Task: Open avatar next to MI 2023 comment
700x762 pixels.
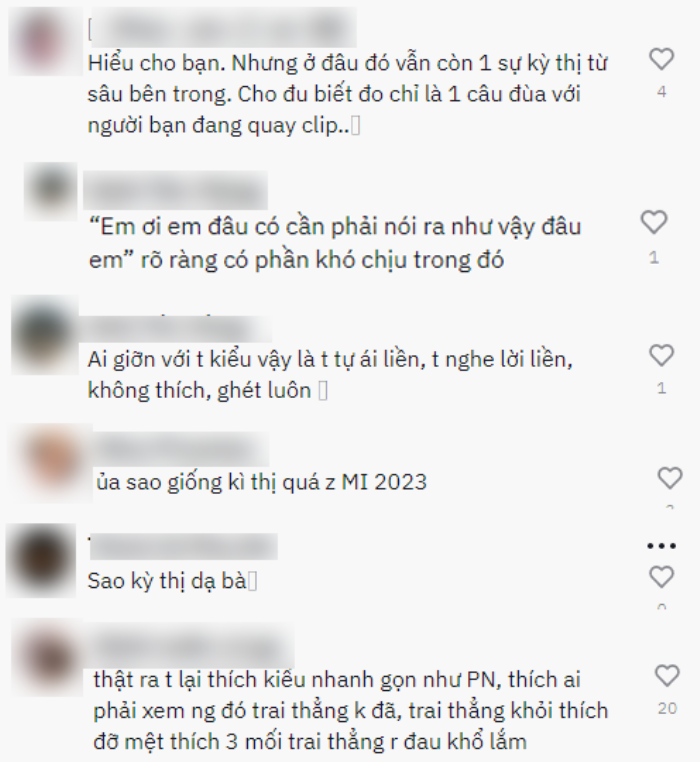Action: click(x=52, y=462)
